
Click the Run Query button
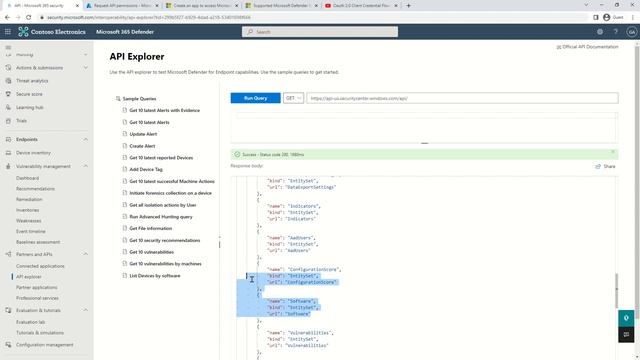point(256,98)
